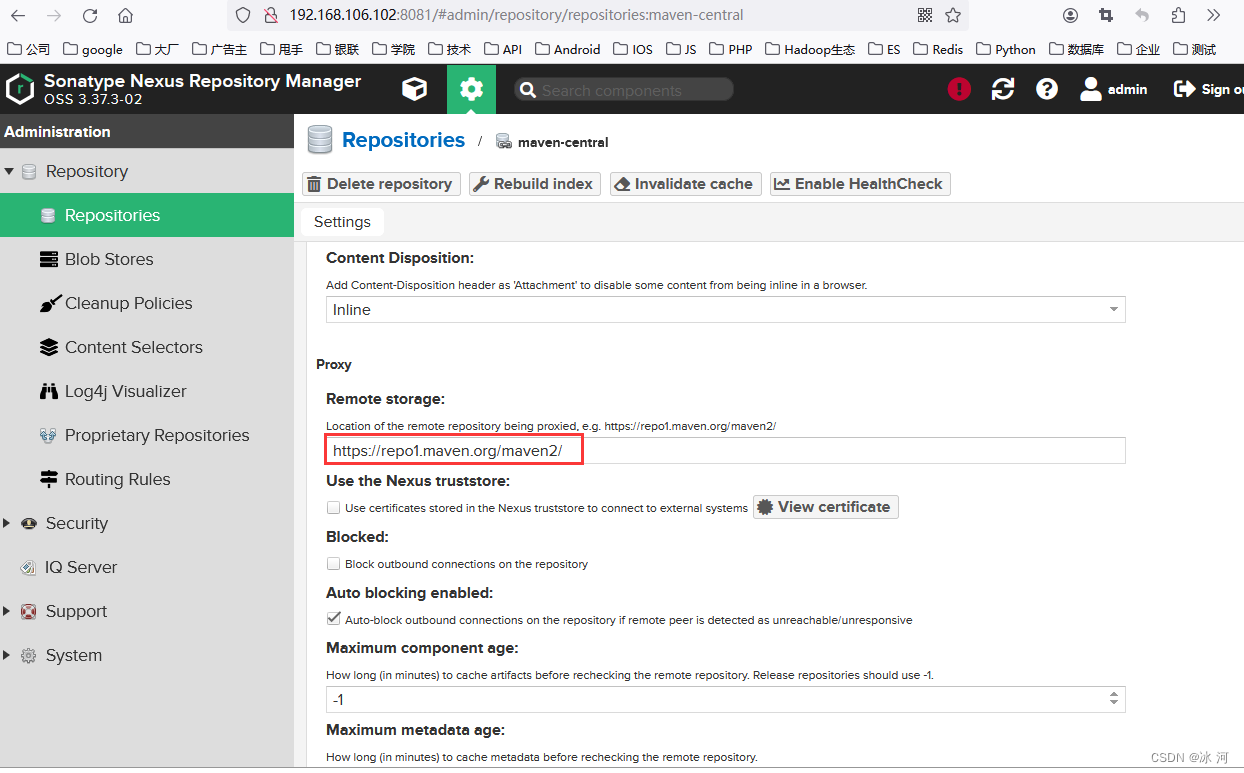
Task: Click the Nexus Repository Manager logo
Action: (x=20, y=89)
